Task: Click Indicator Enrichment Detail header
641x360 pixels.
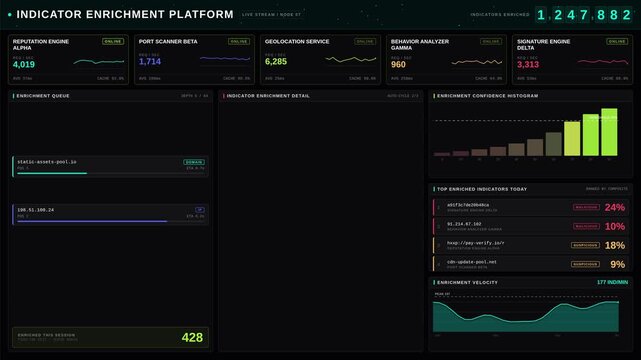Action: point(320,96)
